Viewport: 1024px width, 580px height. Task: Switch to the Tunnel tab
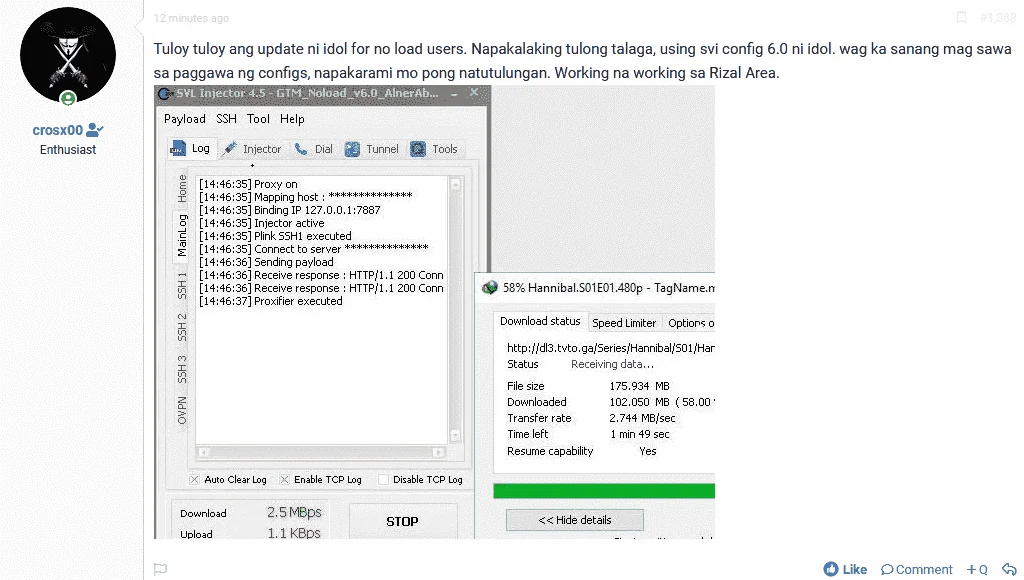pyautogui.click(x=372, y=149)
